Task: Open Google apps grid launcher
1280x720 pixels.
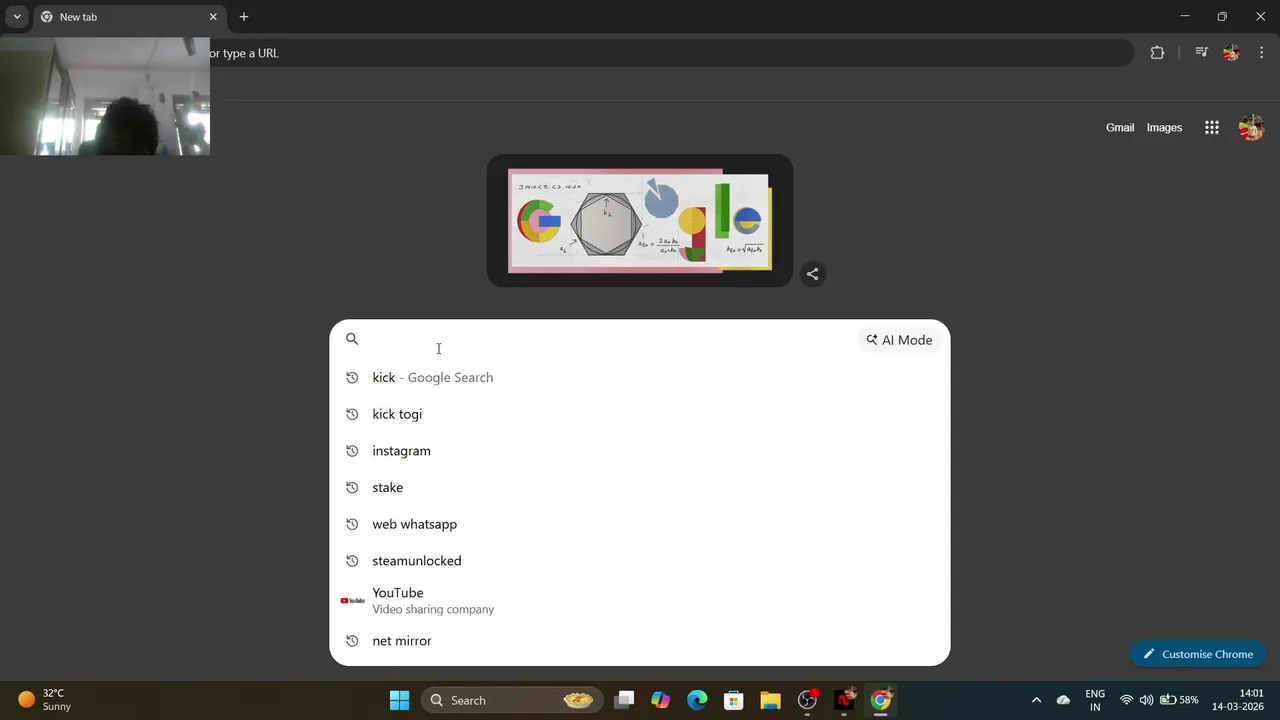Action: pyautogui.click(x=1212, y=128)
